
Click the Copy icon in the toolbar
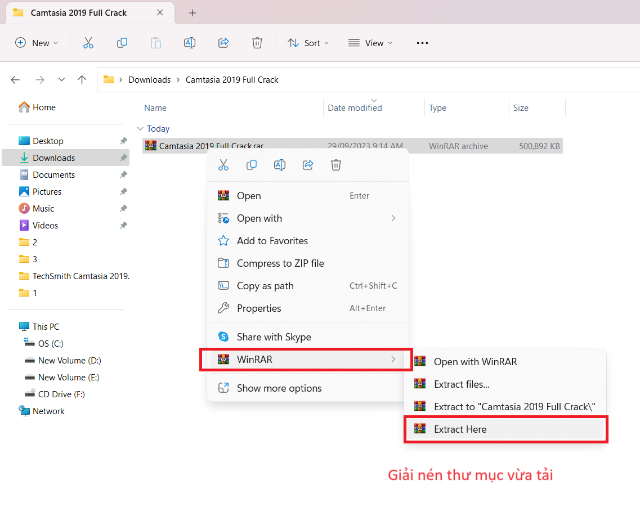tap(122, 43)
